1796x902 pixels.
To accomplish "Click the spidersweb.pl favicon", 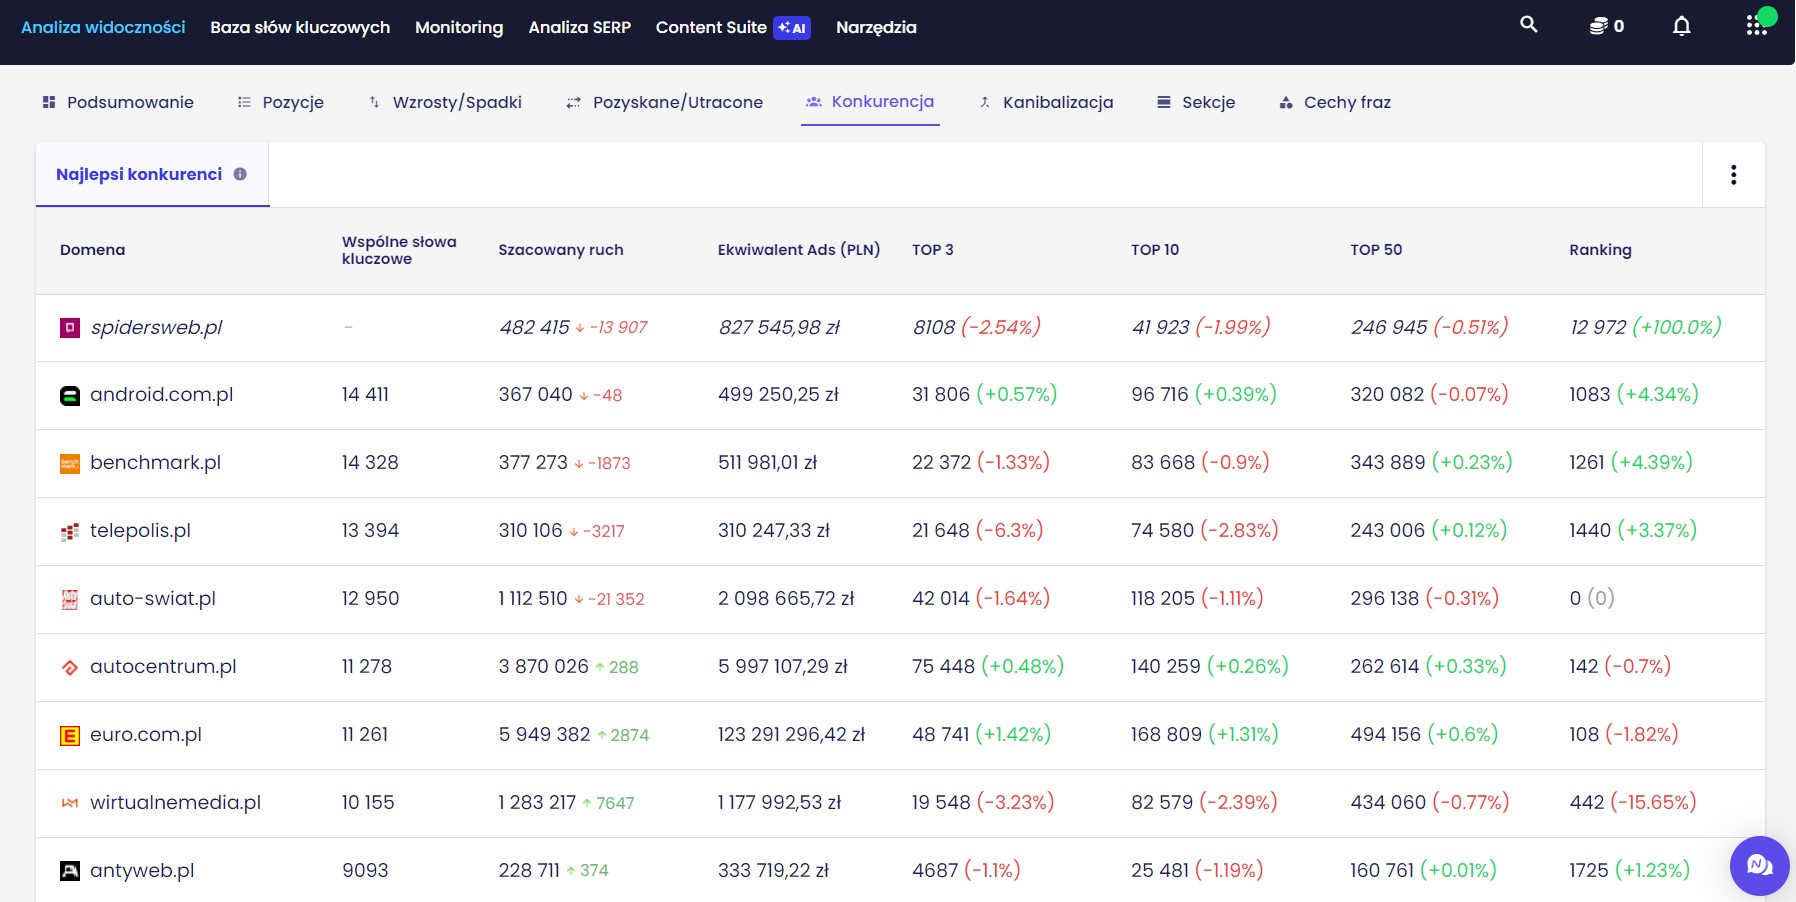I will pyautogui.click(x=70, y=327).
